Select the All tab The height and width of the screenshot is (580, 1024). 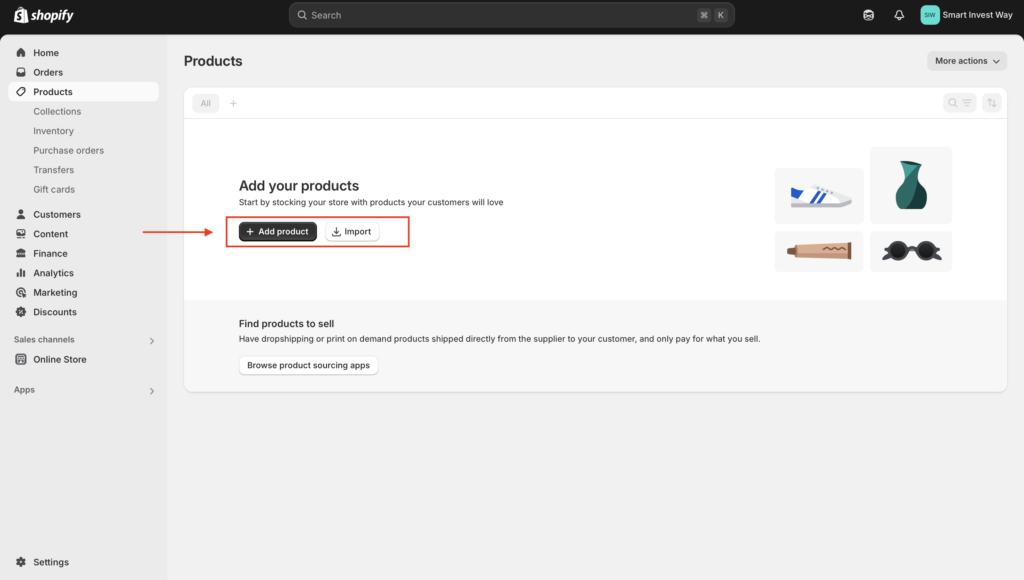(206, 103)
